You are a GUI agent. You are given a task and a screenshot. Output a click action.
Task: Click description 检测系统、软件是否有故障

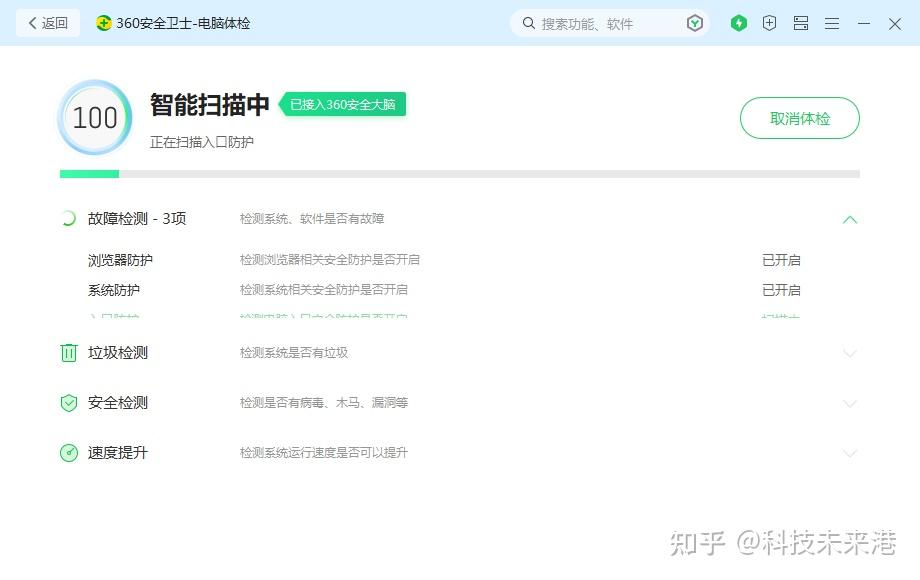click(x=312, y=219)
